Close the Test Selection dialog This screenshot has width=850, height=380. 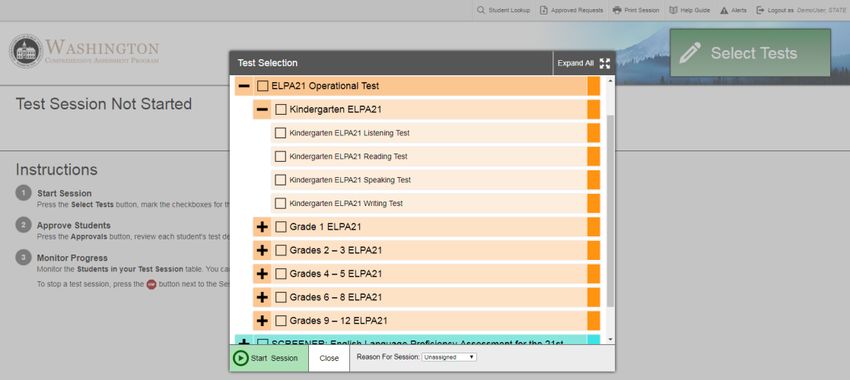(329, 358)
